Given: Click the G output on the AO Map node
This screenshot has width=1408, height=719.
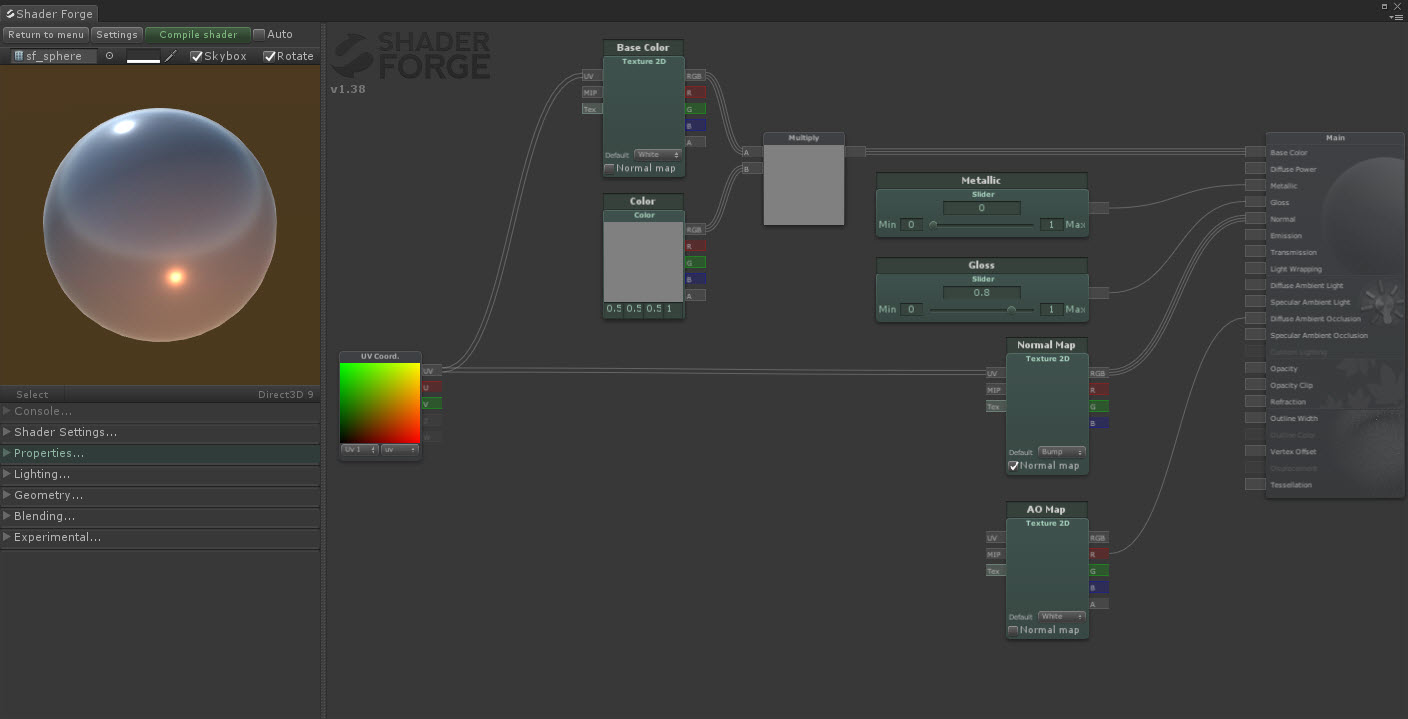Looking at the screenshot, I should 1098,570.
